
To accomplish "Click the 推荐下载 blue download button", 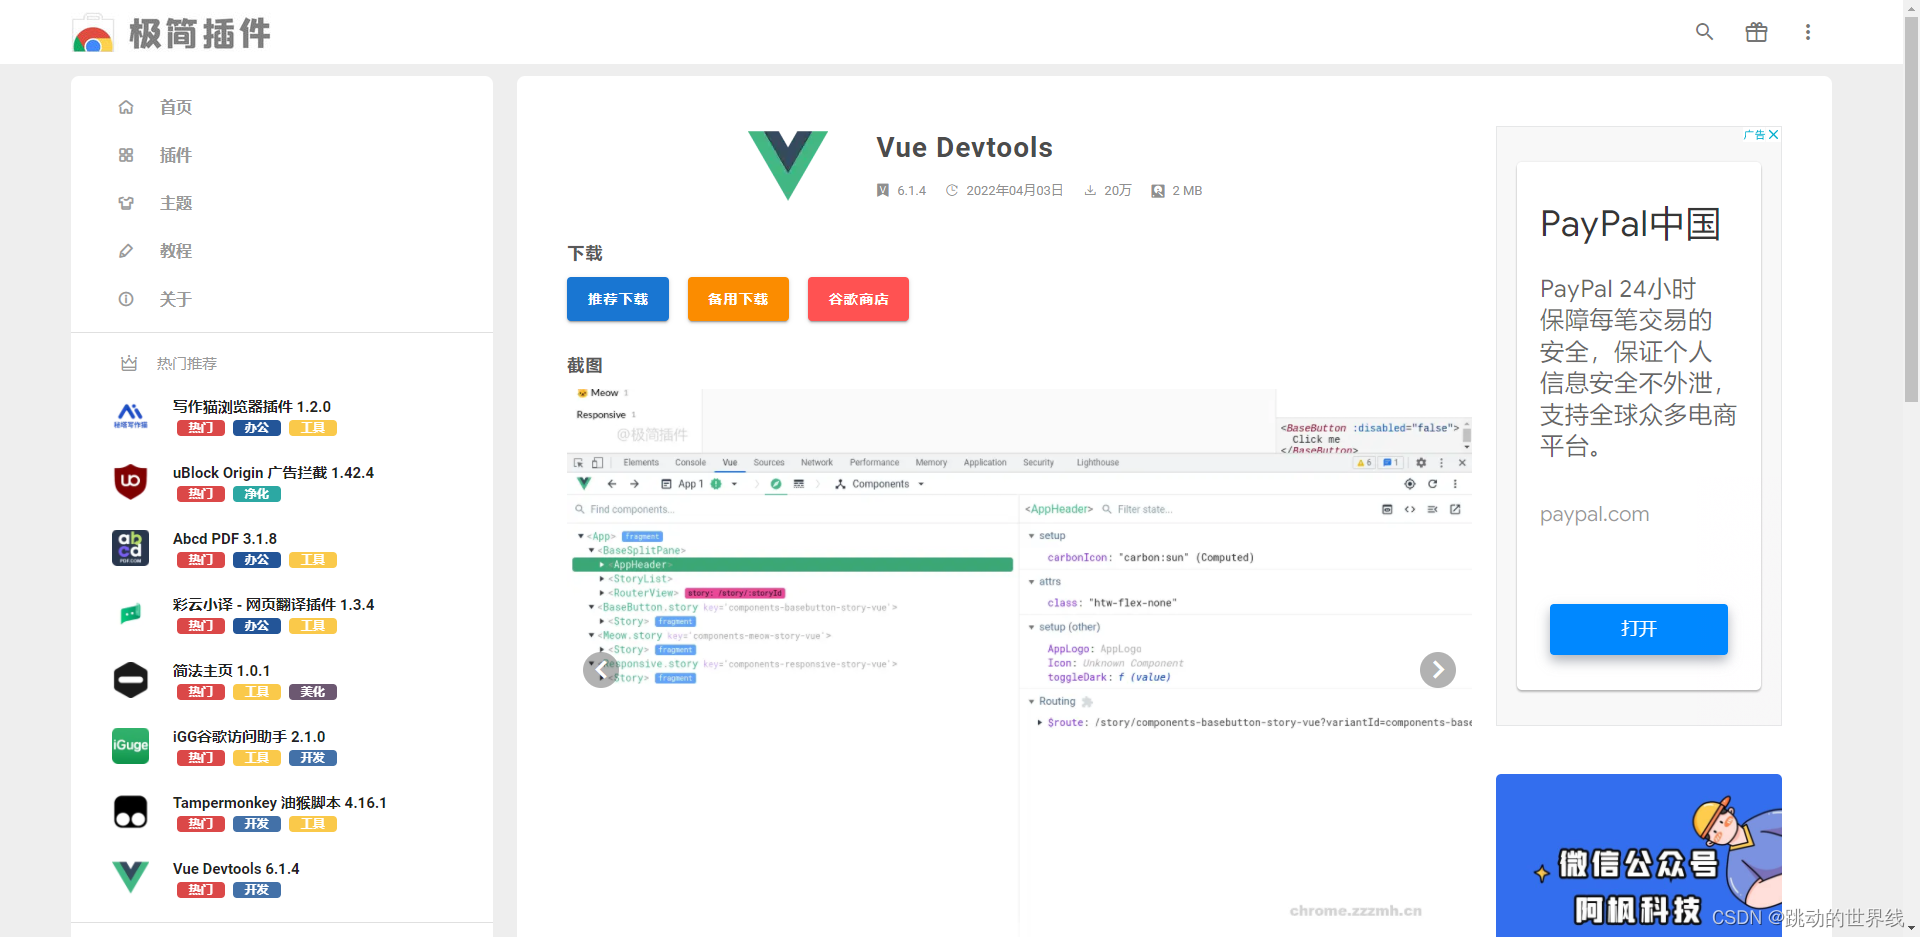I will [x=618, y=299].
